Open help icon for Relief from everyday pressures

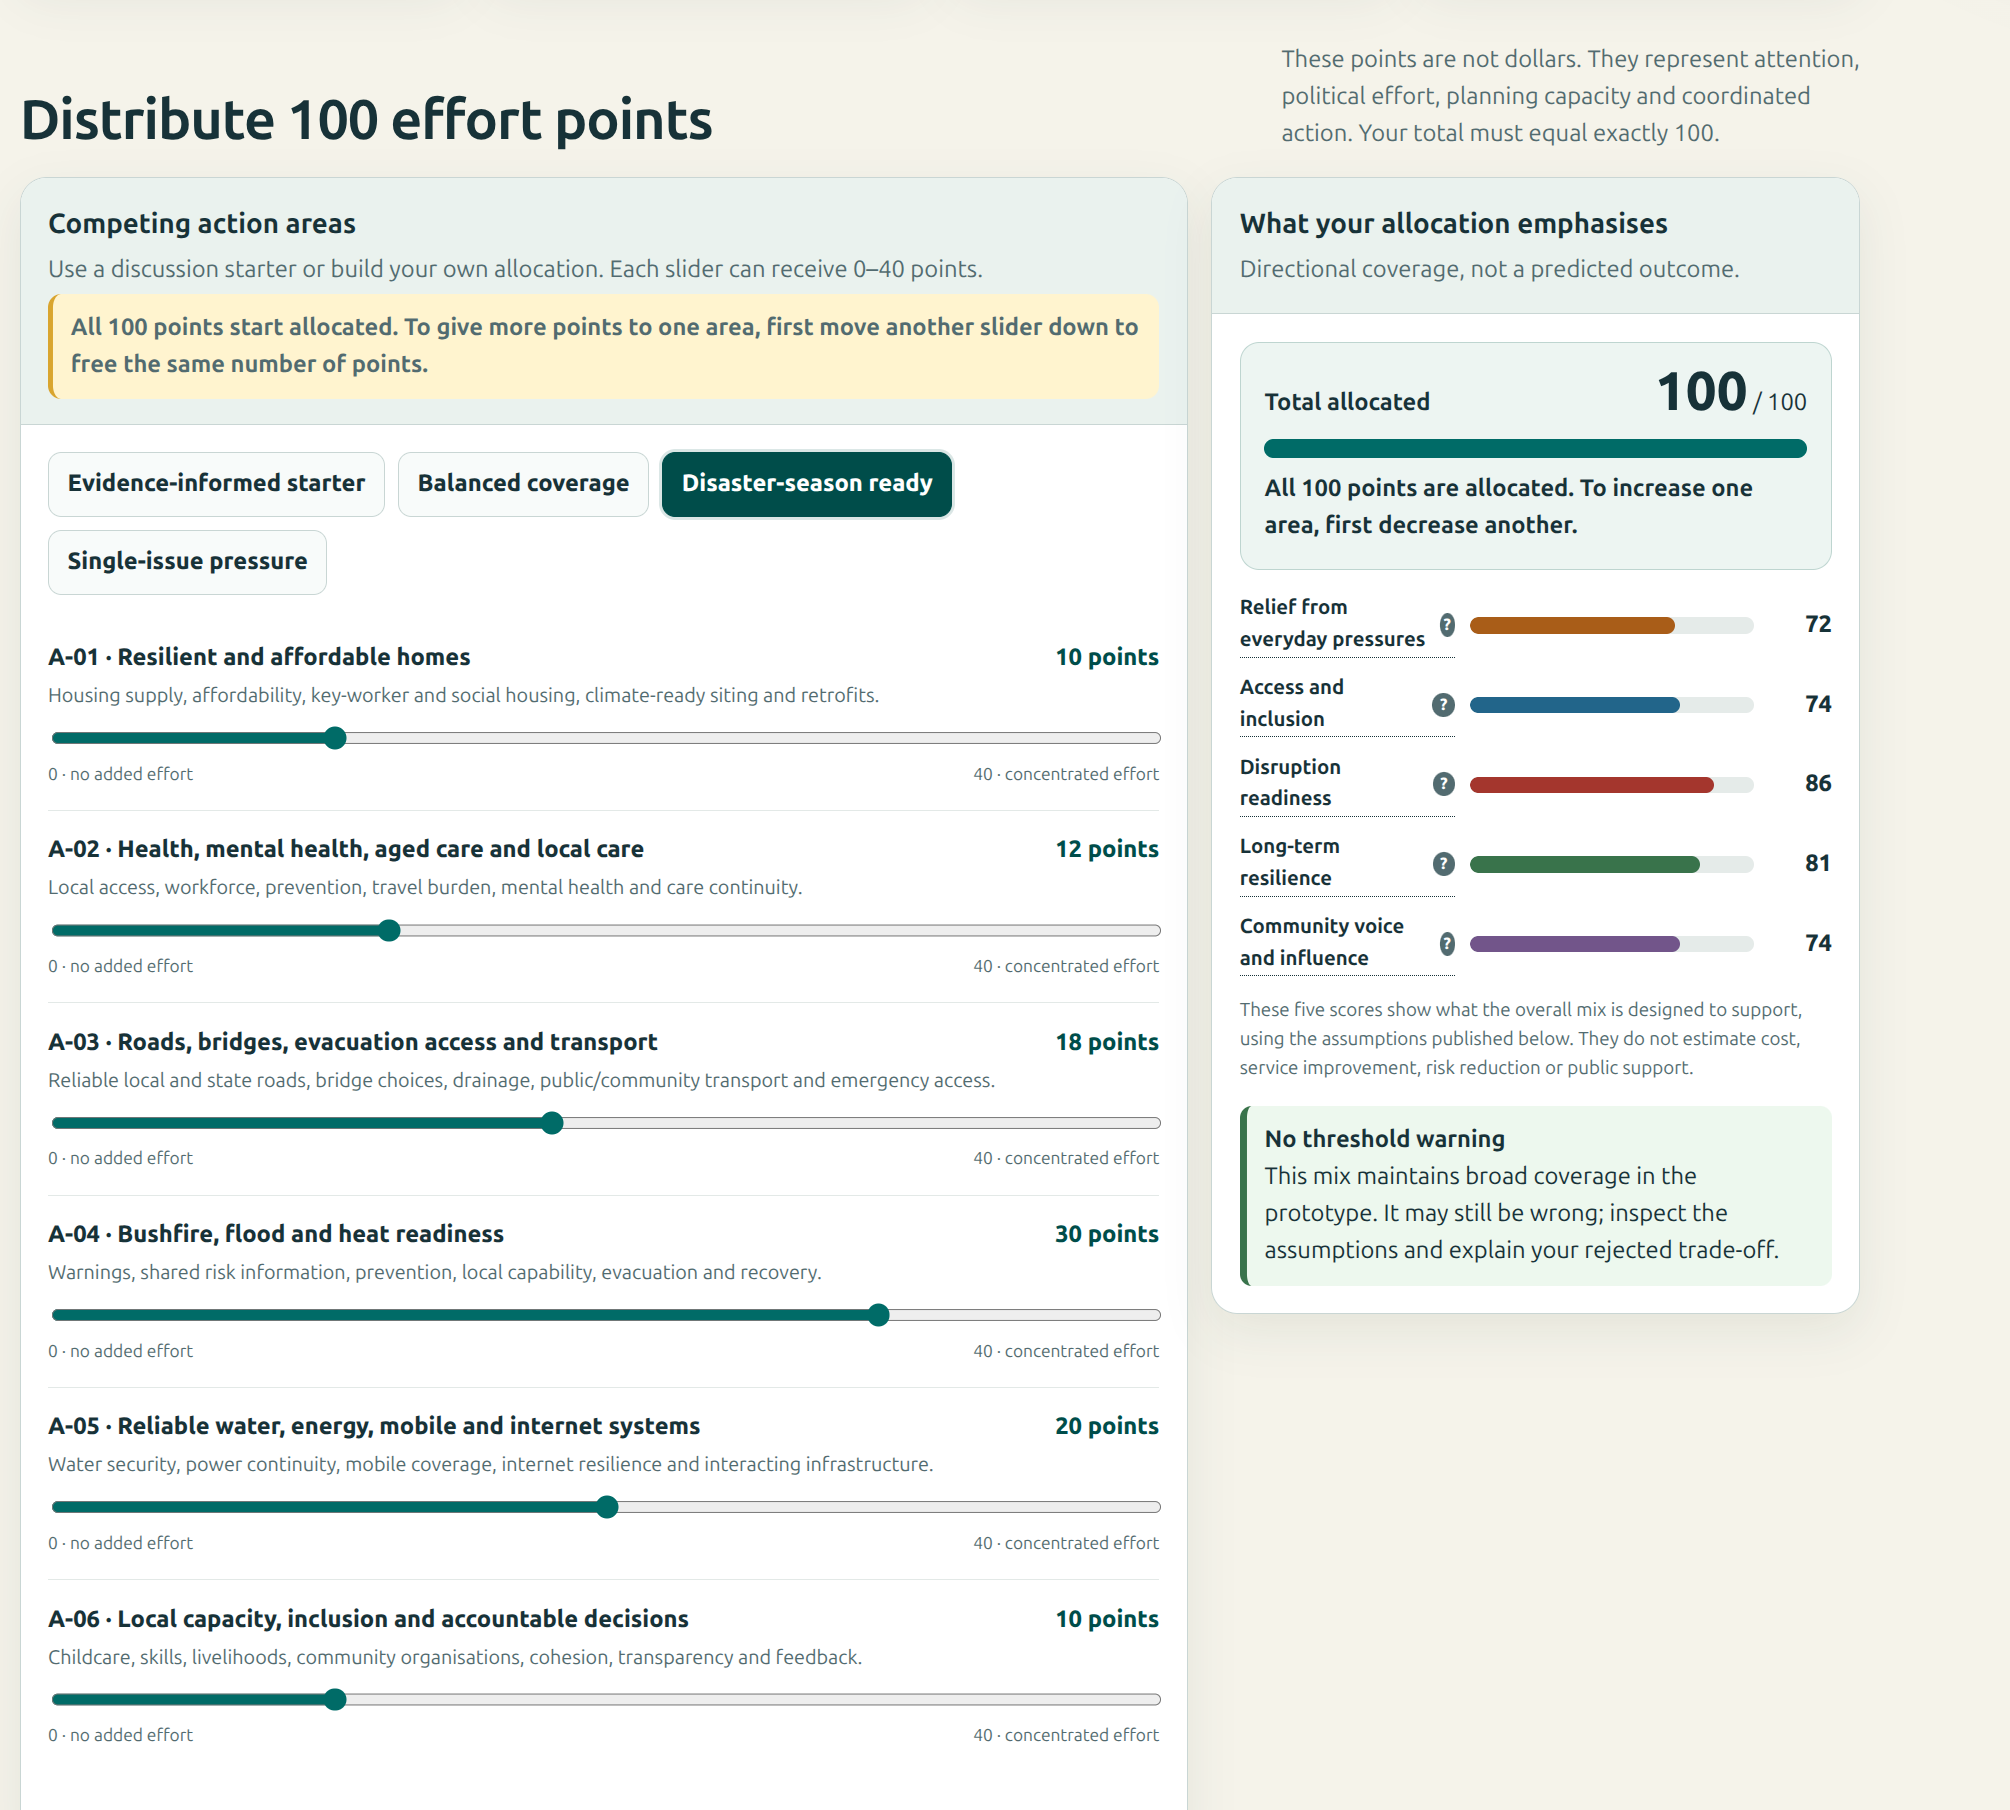pos(1446,625)
